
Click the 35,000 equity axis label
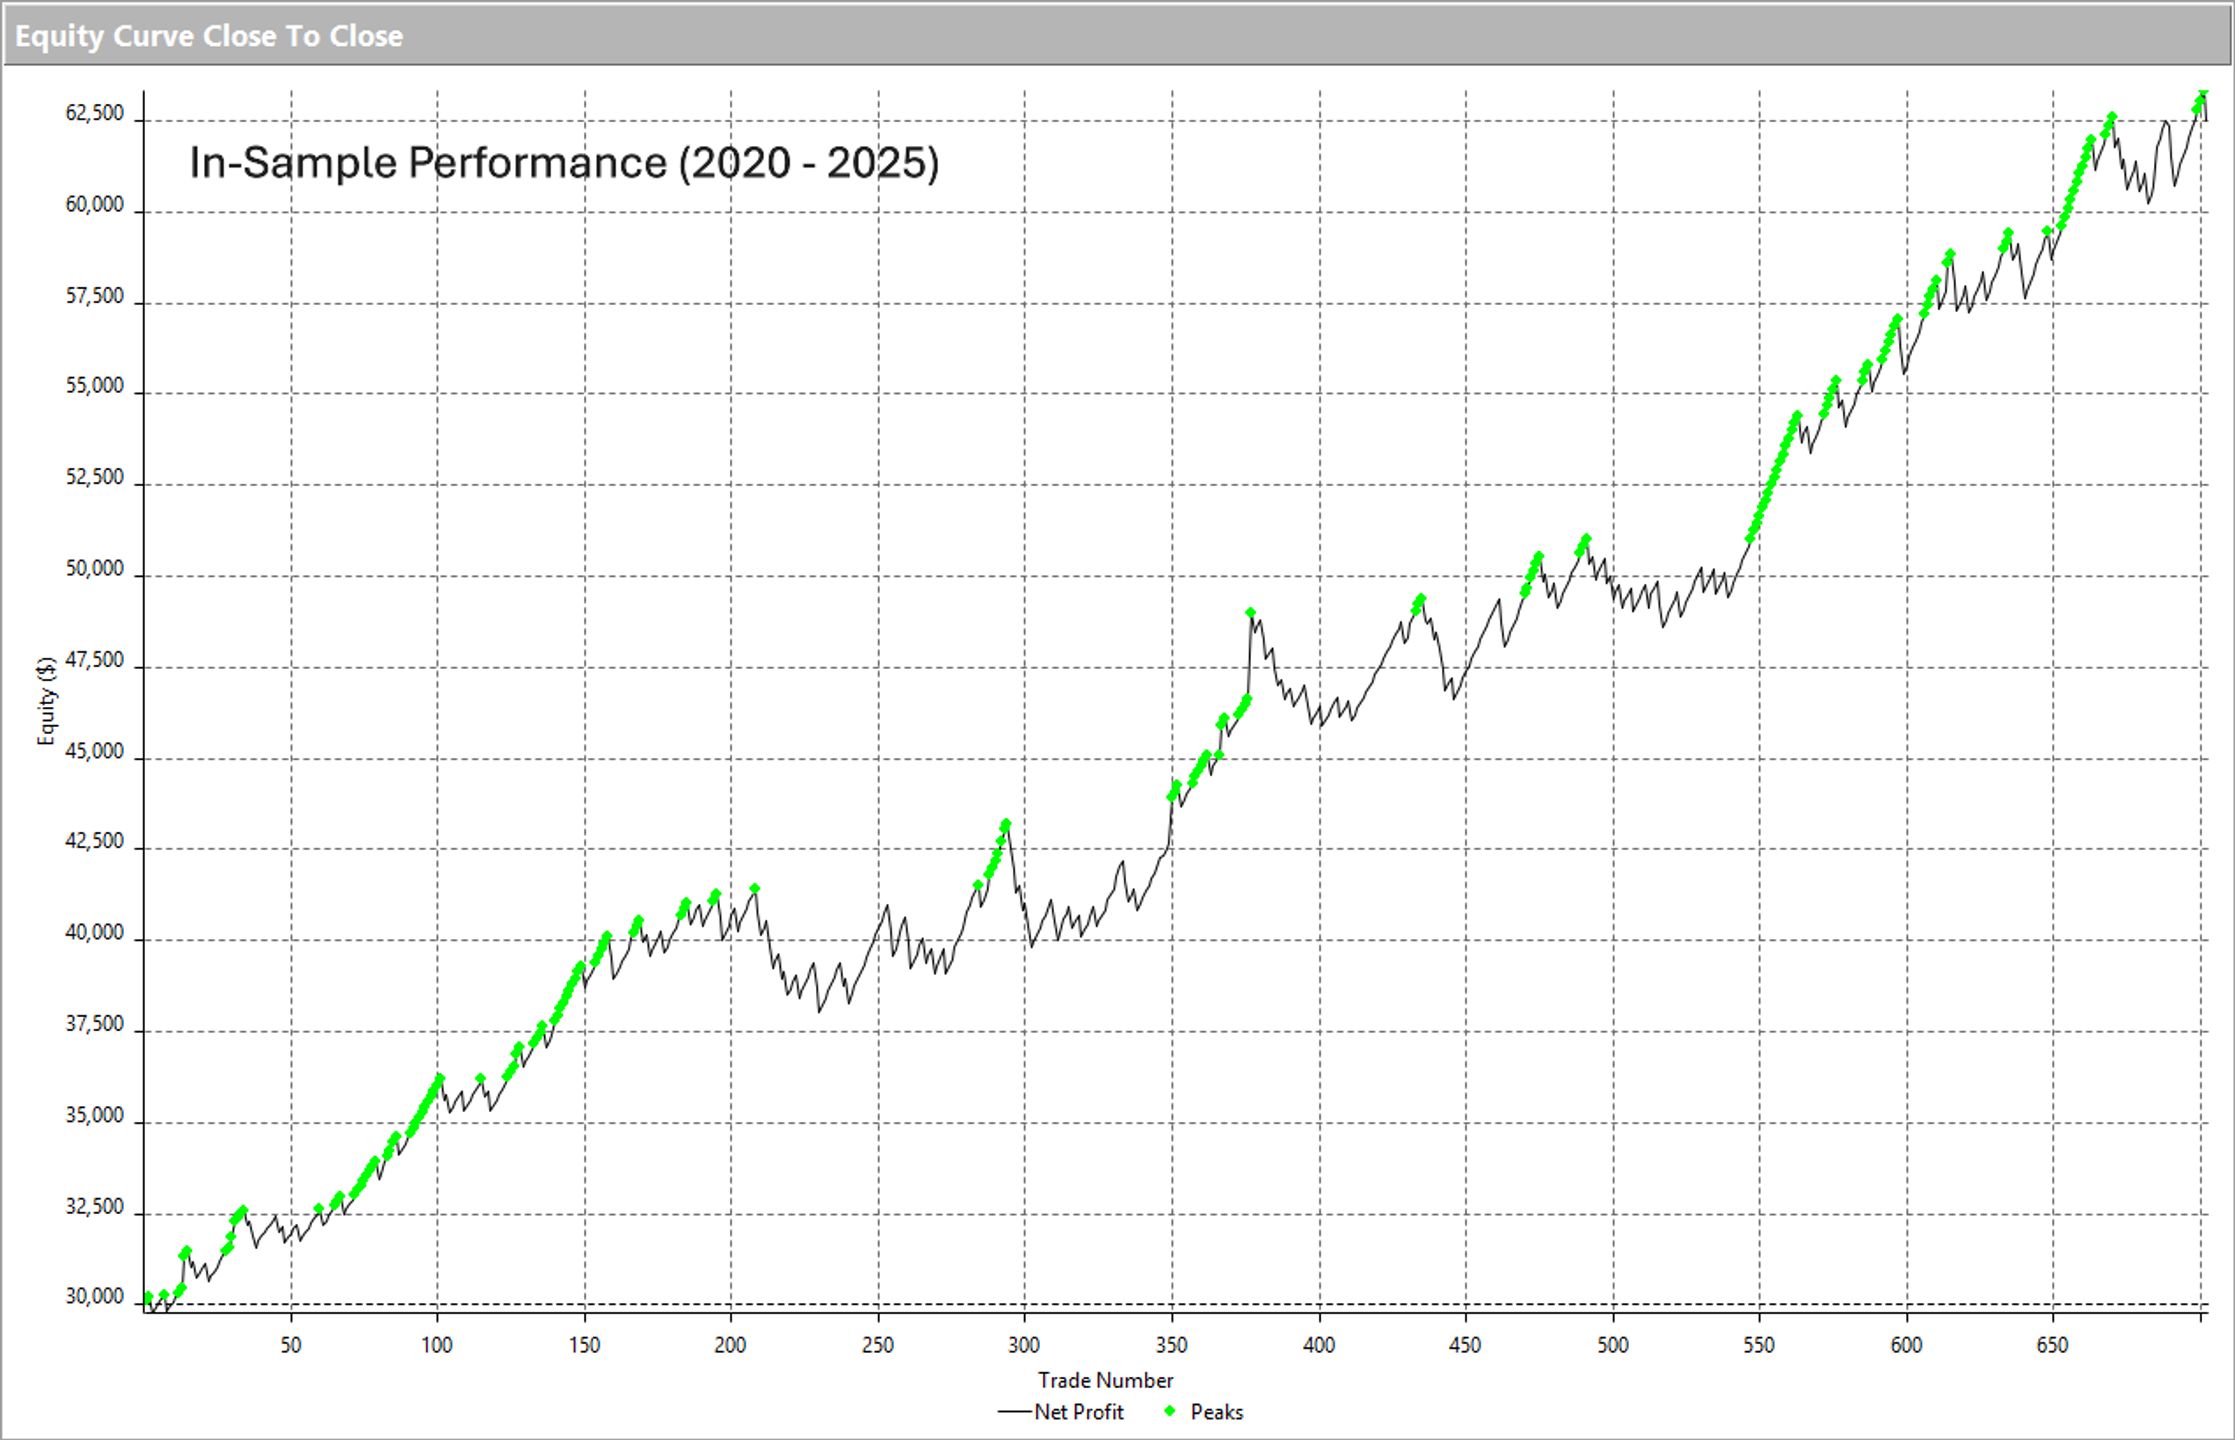tap(95, 1116)
